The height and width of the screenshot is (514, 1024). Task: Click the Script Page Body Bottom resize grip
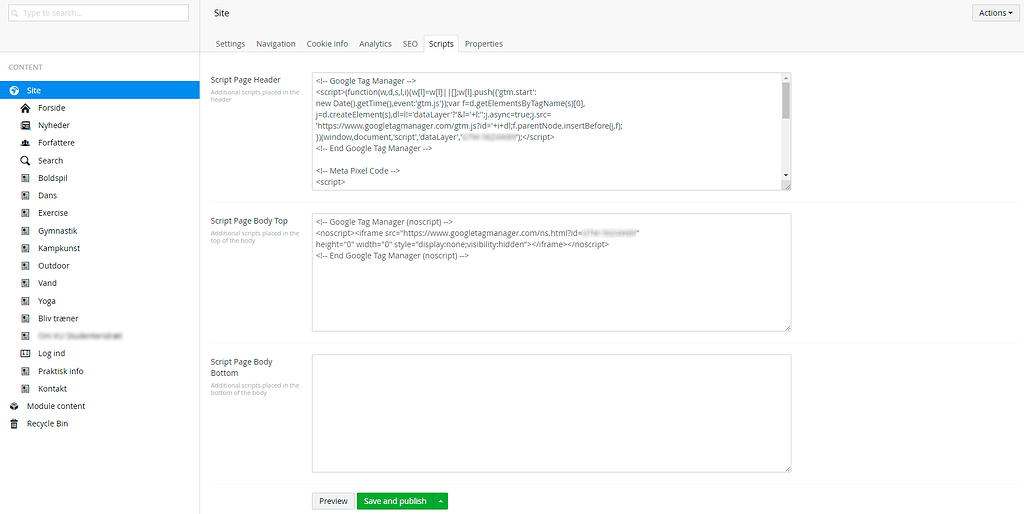pyautogui.click(x=788, y=468)
